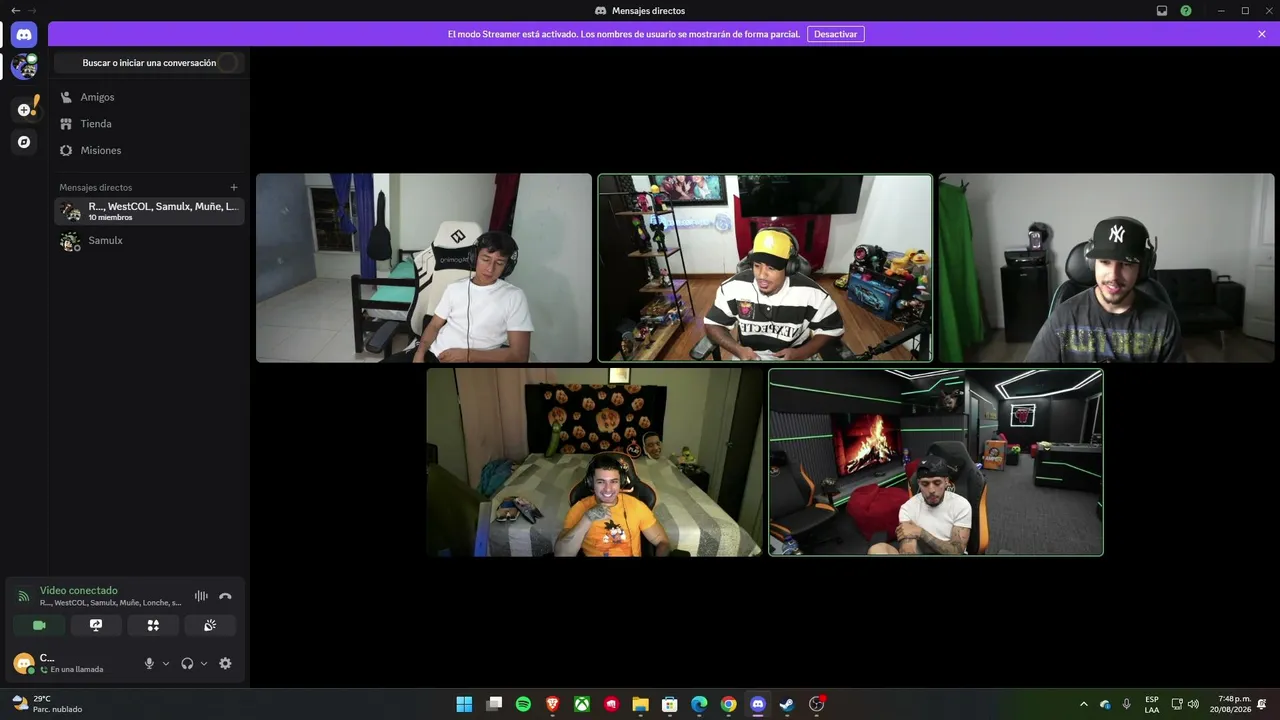Open the Amigos page
Viewport: 1280px width, 720px height.
(x=149, y=97)
